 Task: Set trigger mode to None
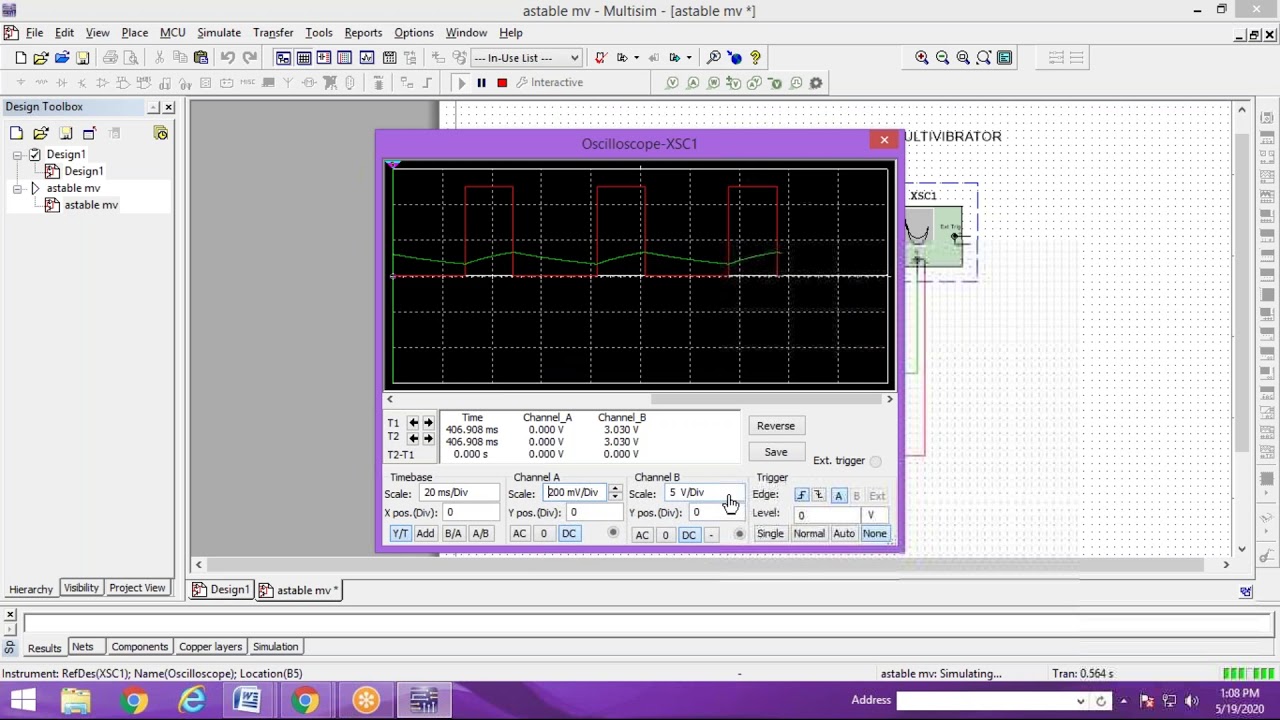(x=874, y=534)
